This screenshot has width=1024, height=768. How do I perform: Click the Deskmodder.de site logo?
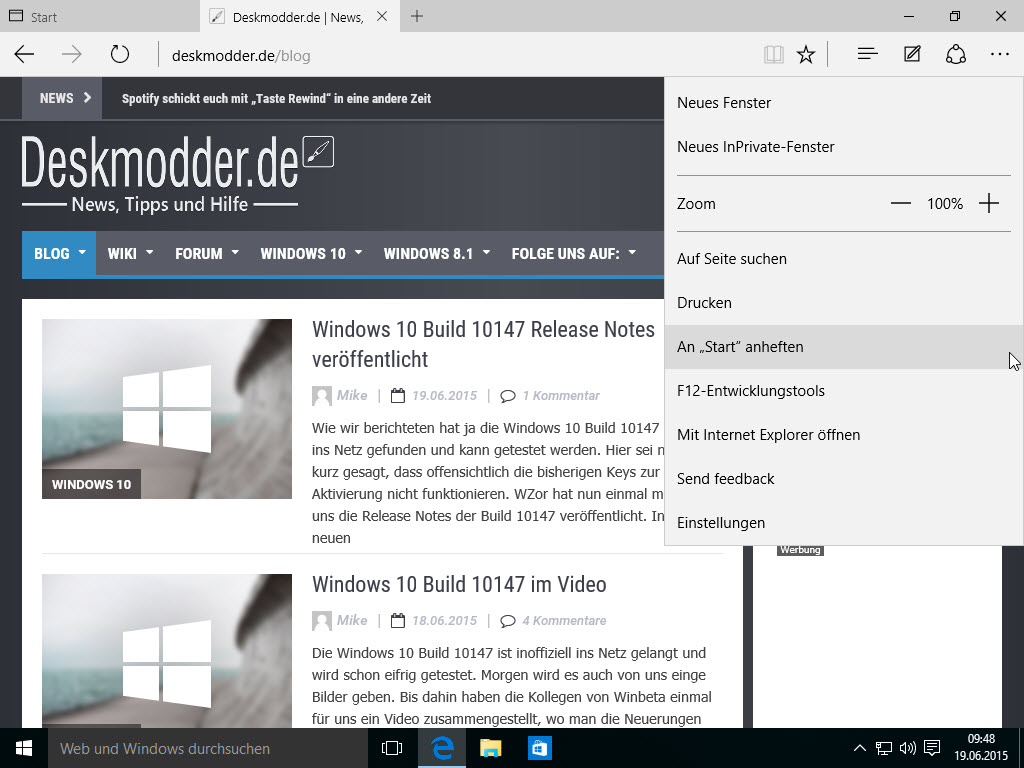(177, 173)
